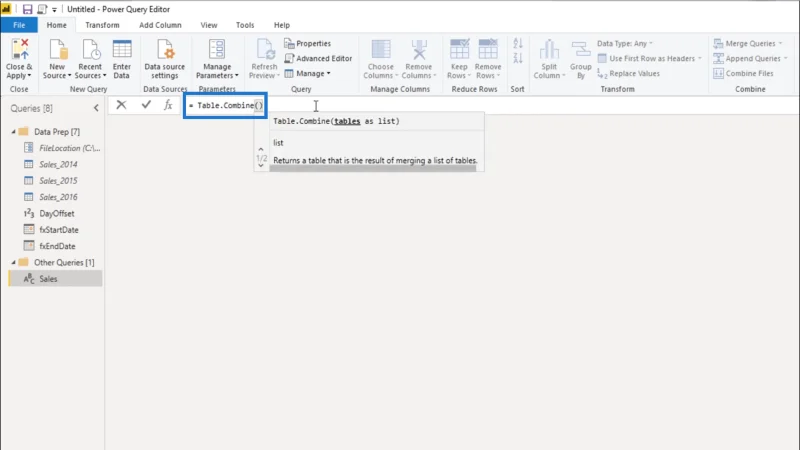
Task: Switch to the Help tab
Action: [282, 25]
